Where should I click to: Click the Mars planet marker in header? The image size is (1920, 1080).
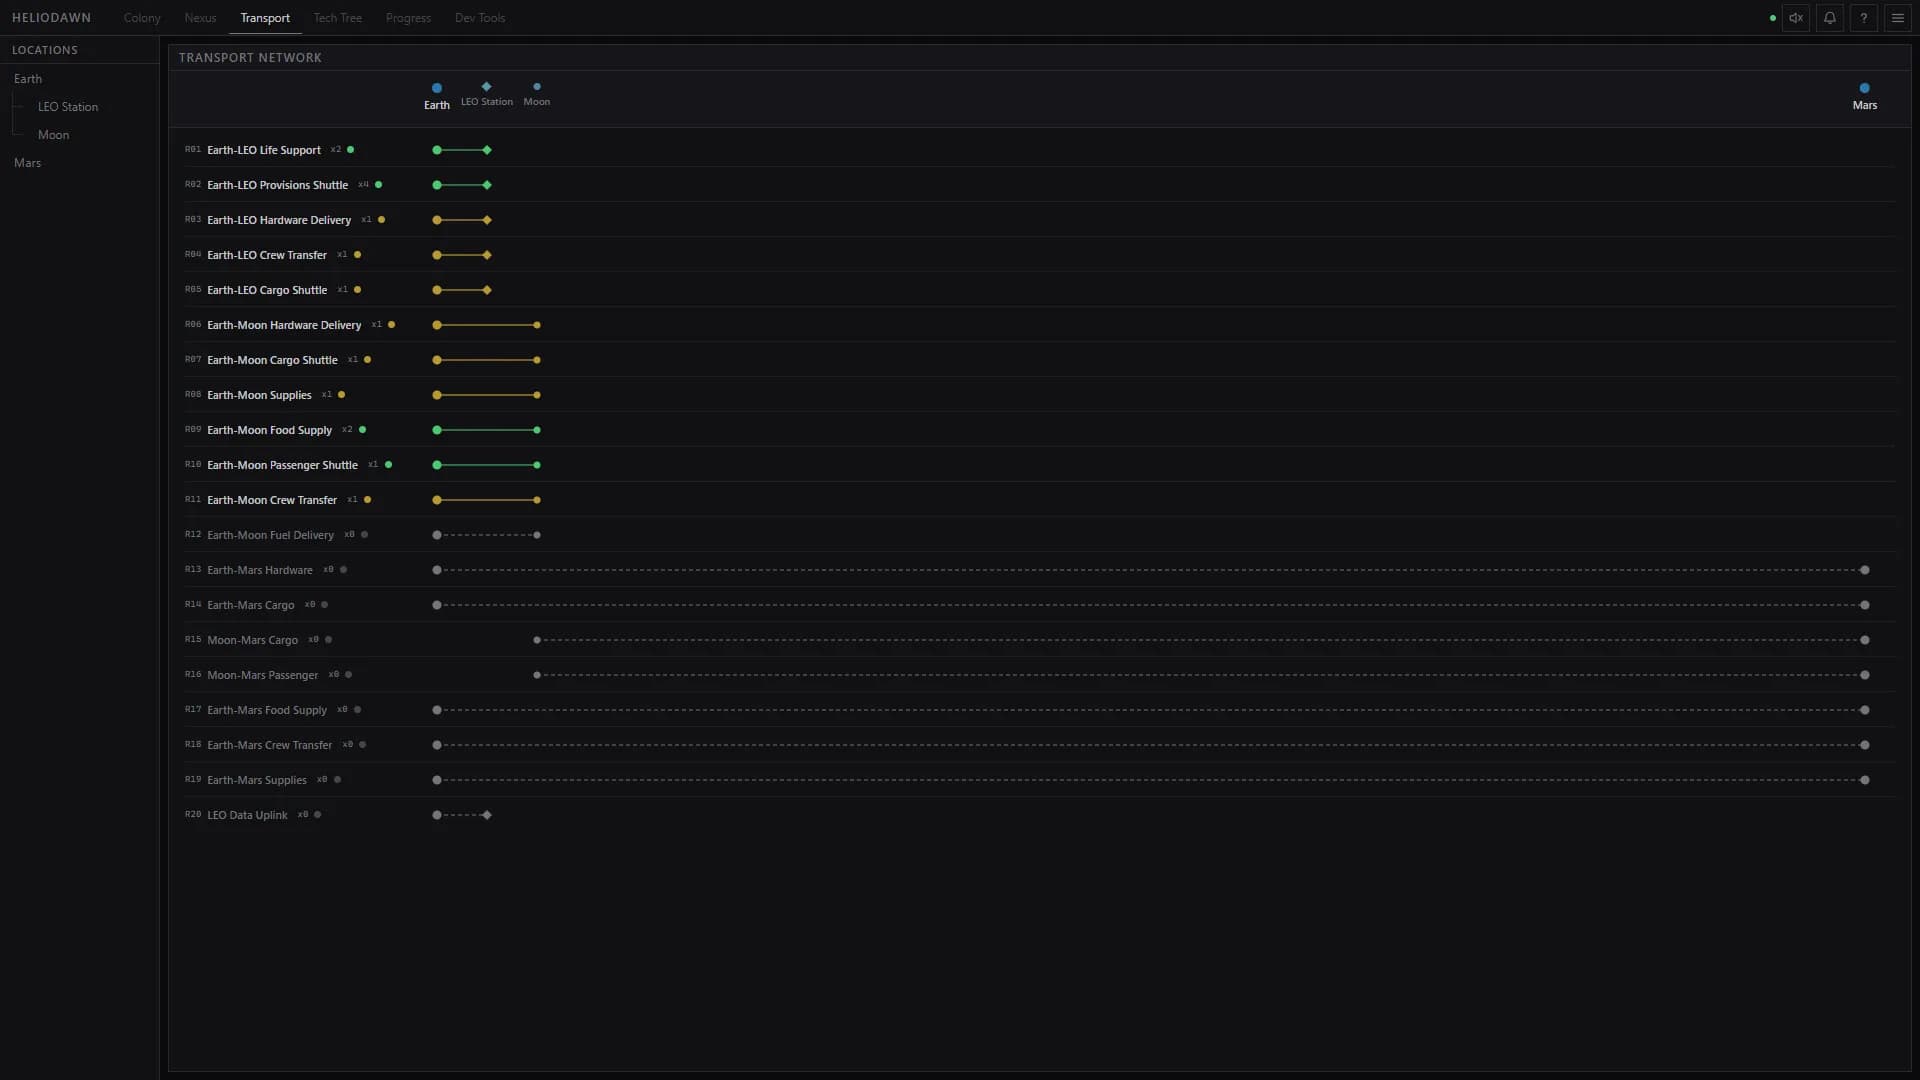[1864, 88]
